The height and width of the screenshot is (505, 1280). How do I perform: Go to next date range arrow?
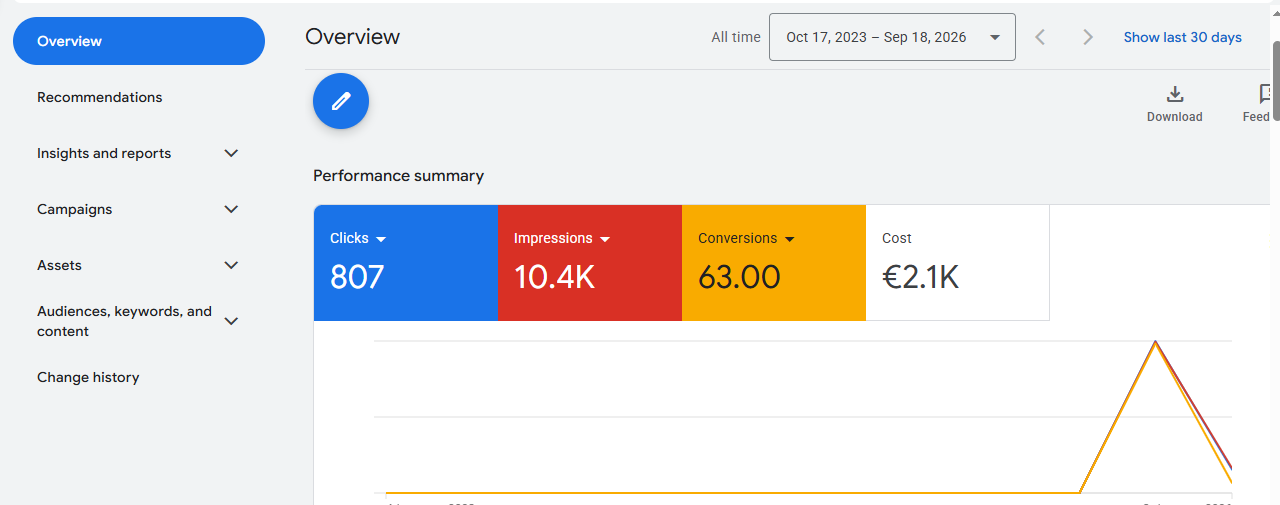point(1088,37)
